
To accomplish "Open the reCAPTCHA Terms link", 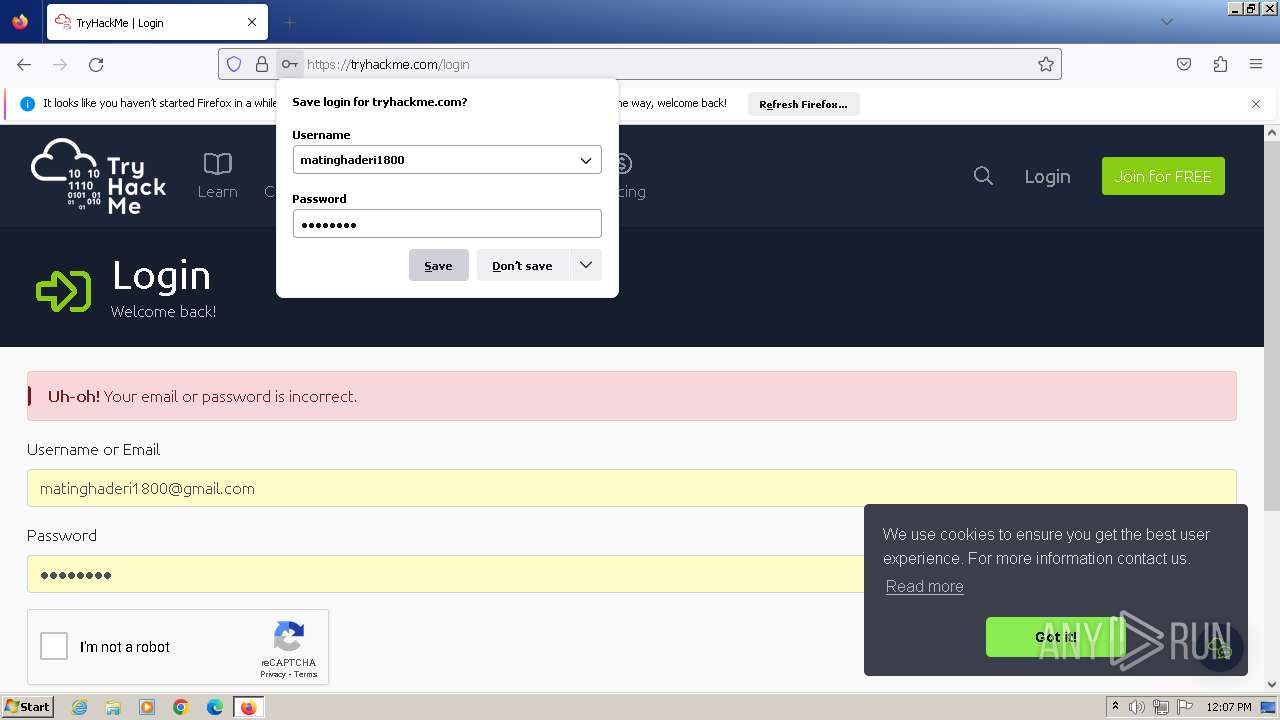I will (306, 674).
